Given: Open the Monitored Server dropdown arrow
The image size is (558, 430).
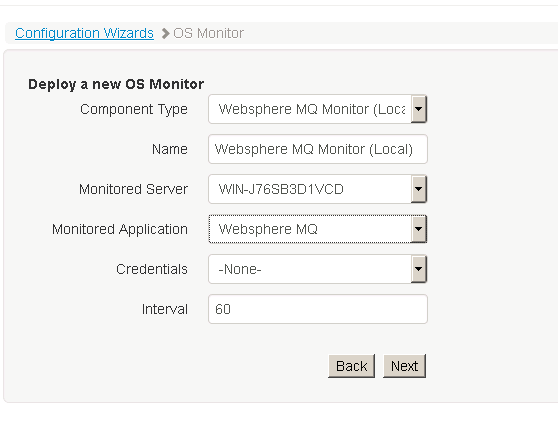Looking at the screenshot, I should point(418,189).
